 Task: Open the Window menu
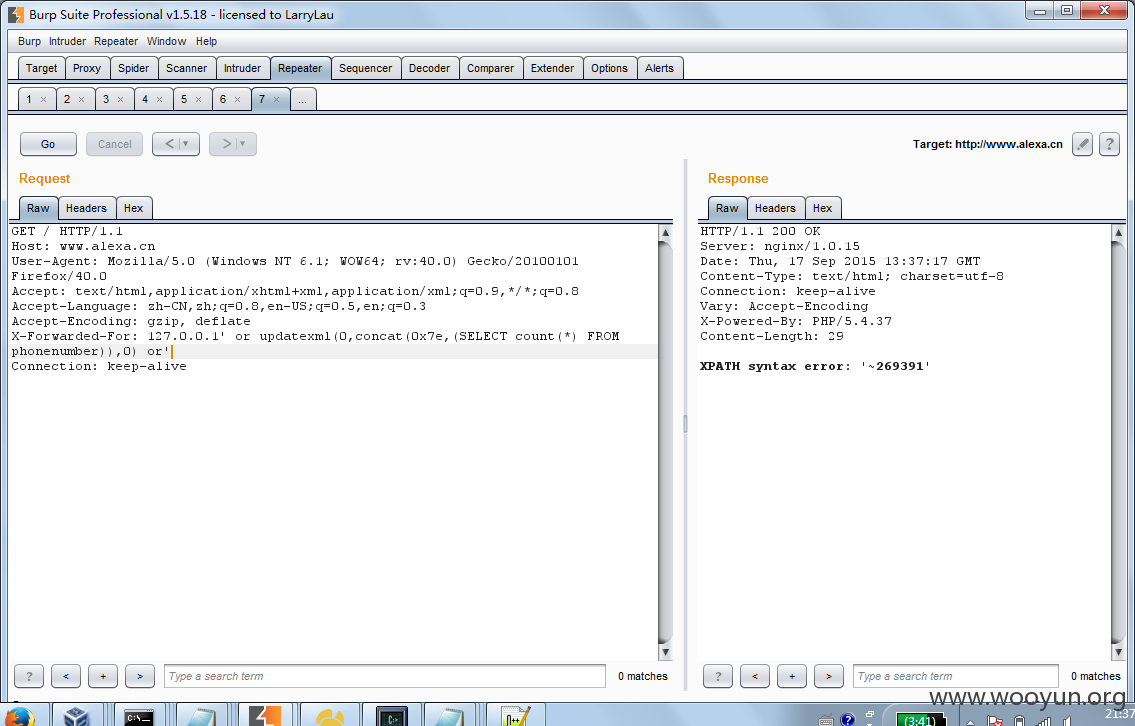coord(166,41)
